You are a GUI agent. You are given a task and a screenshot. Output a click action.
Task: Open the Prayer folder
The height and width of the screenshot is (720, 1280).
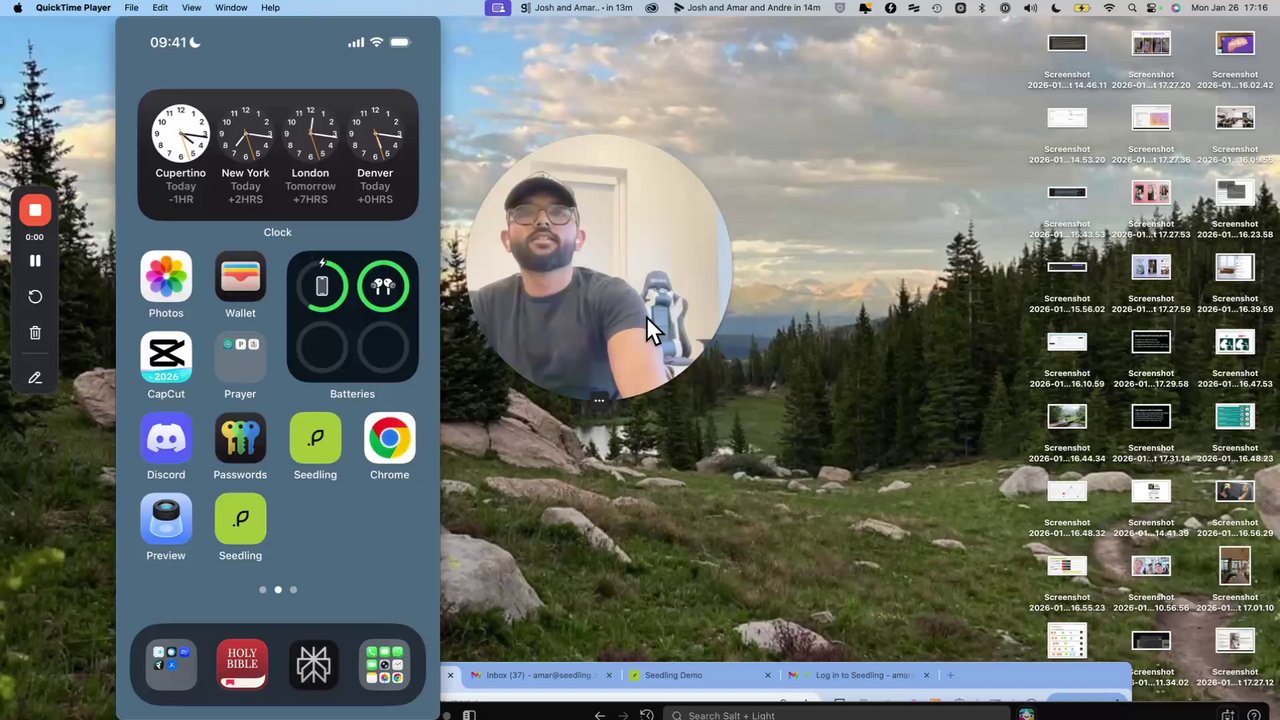pos(240,357)
